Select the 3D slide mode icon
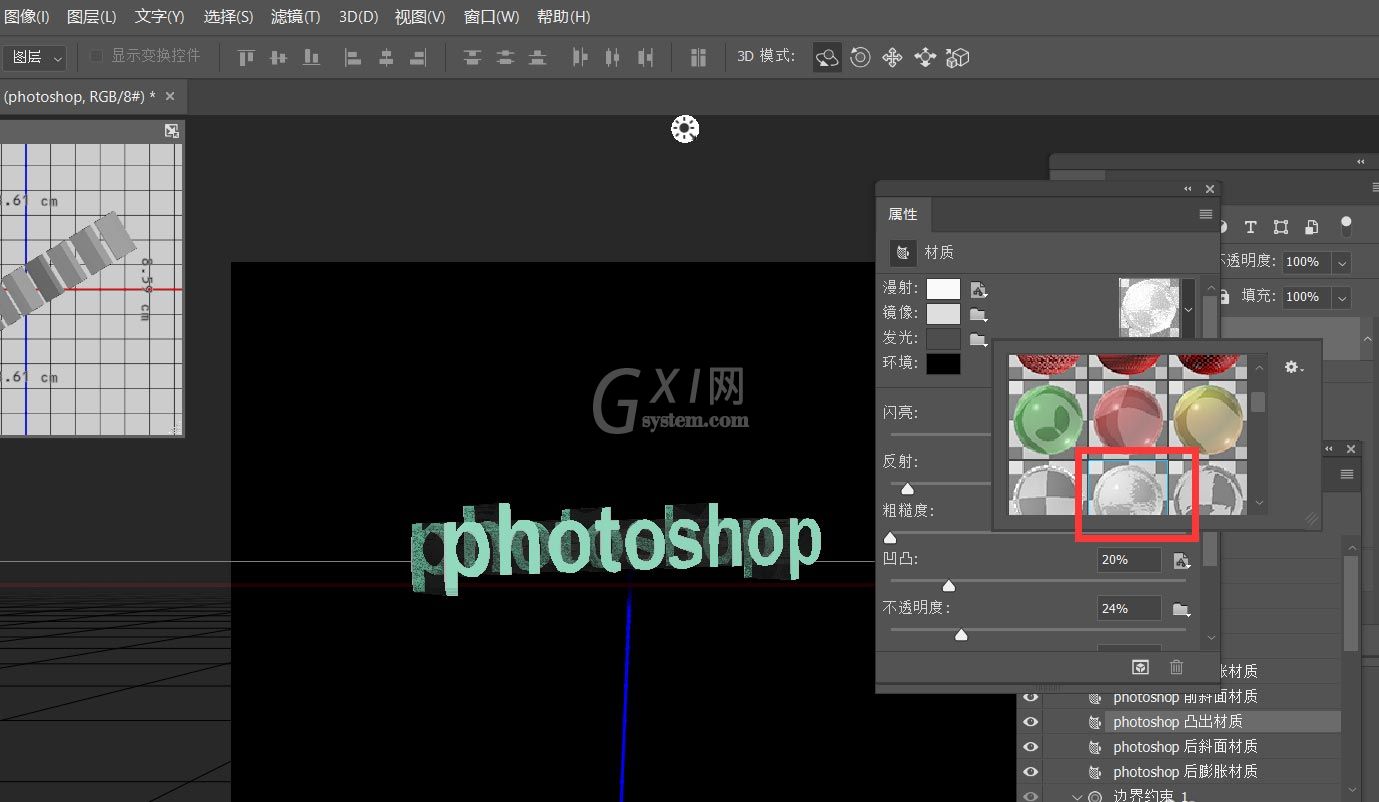The width and height of the screenshot is (1379, 802). (925, 57)
